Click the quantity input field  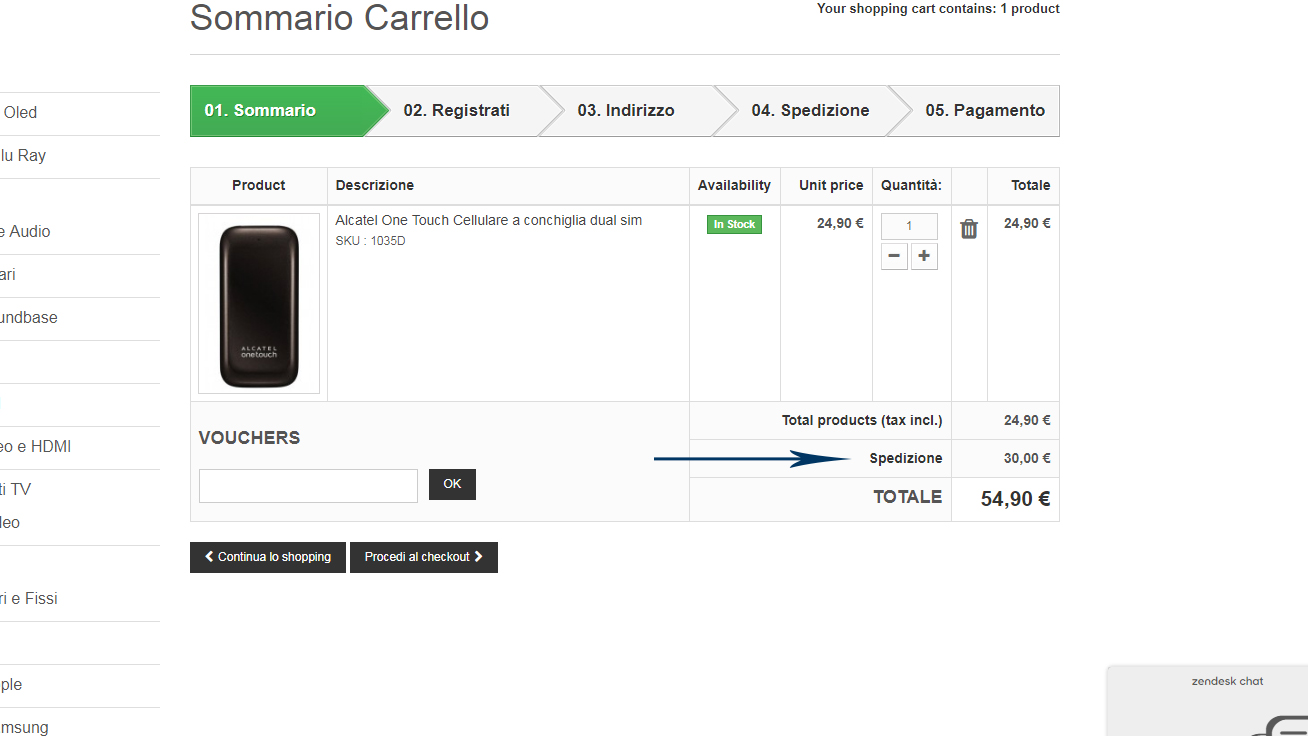(909, 226)
